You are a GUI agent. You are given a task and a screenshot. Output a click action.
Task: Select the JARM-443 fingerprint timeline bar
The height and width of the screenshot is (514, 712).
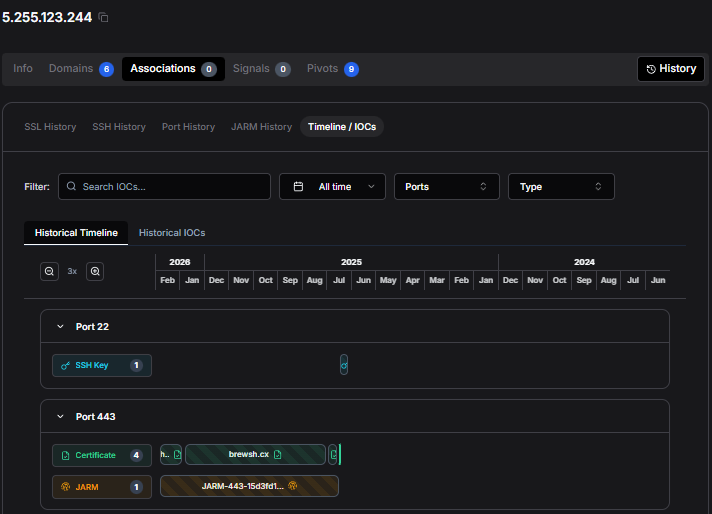click(x=250, y=487)
